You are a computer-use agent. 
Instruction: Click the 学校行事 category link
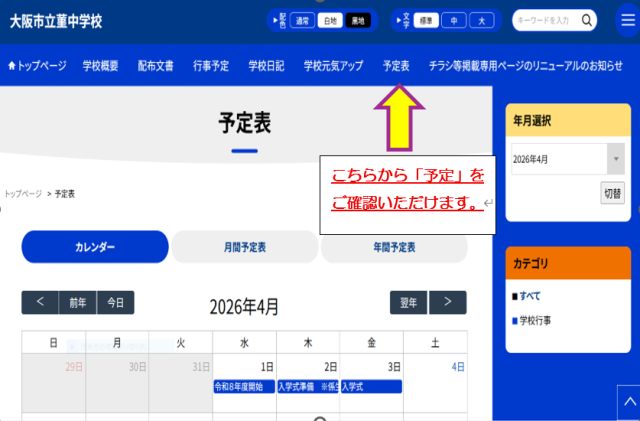click(535, 320)
